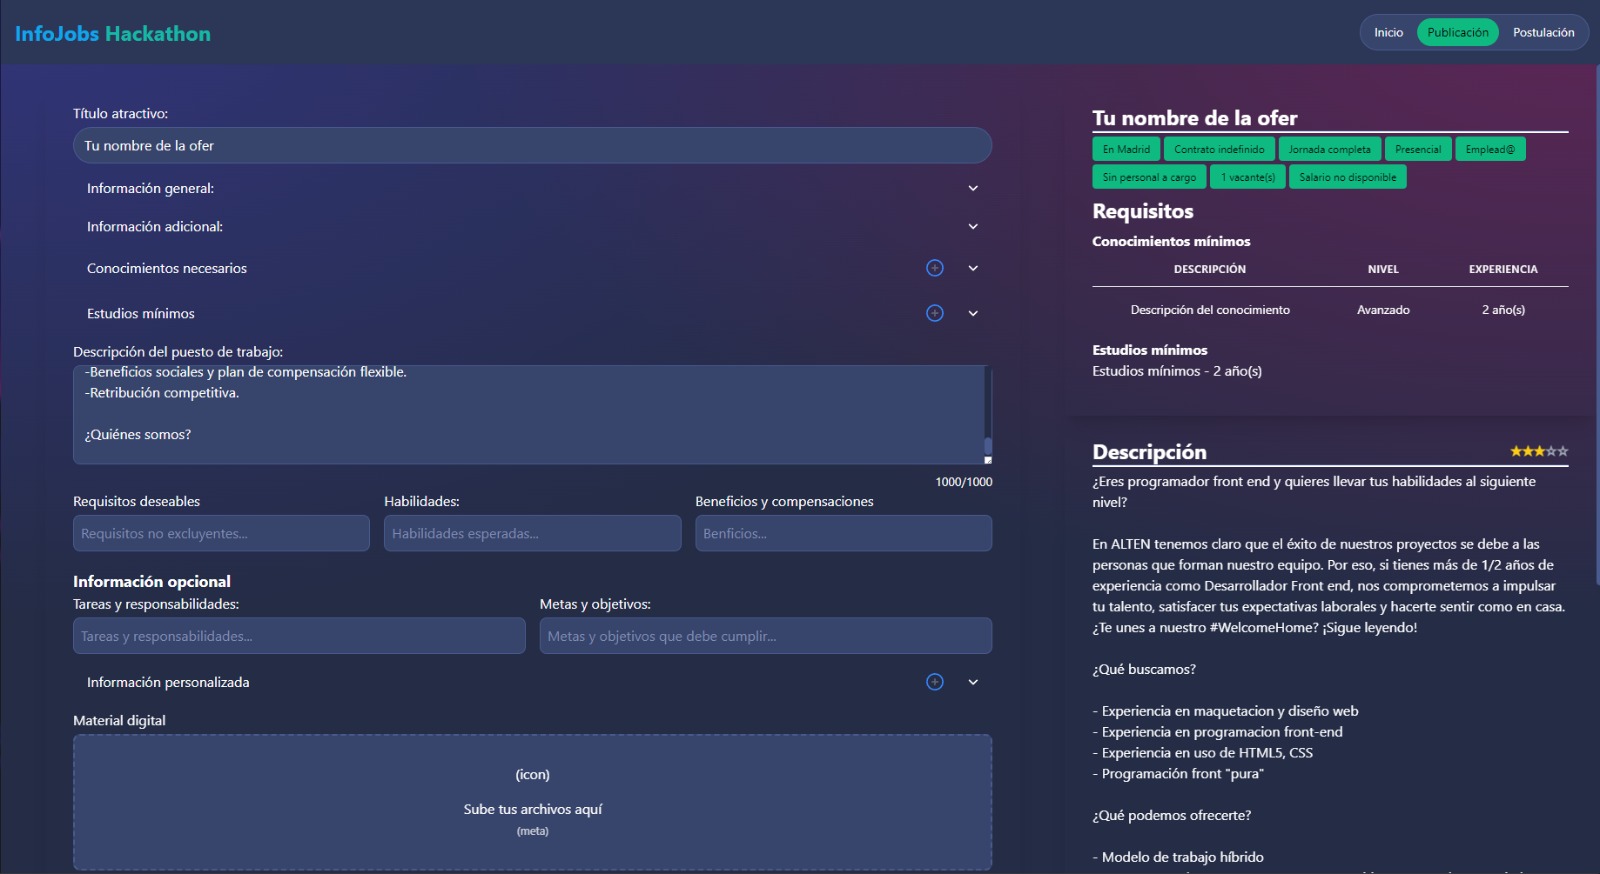
Task: Click the NIVEL column header
Action: (x=1383, y=269)
